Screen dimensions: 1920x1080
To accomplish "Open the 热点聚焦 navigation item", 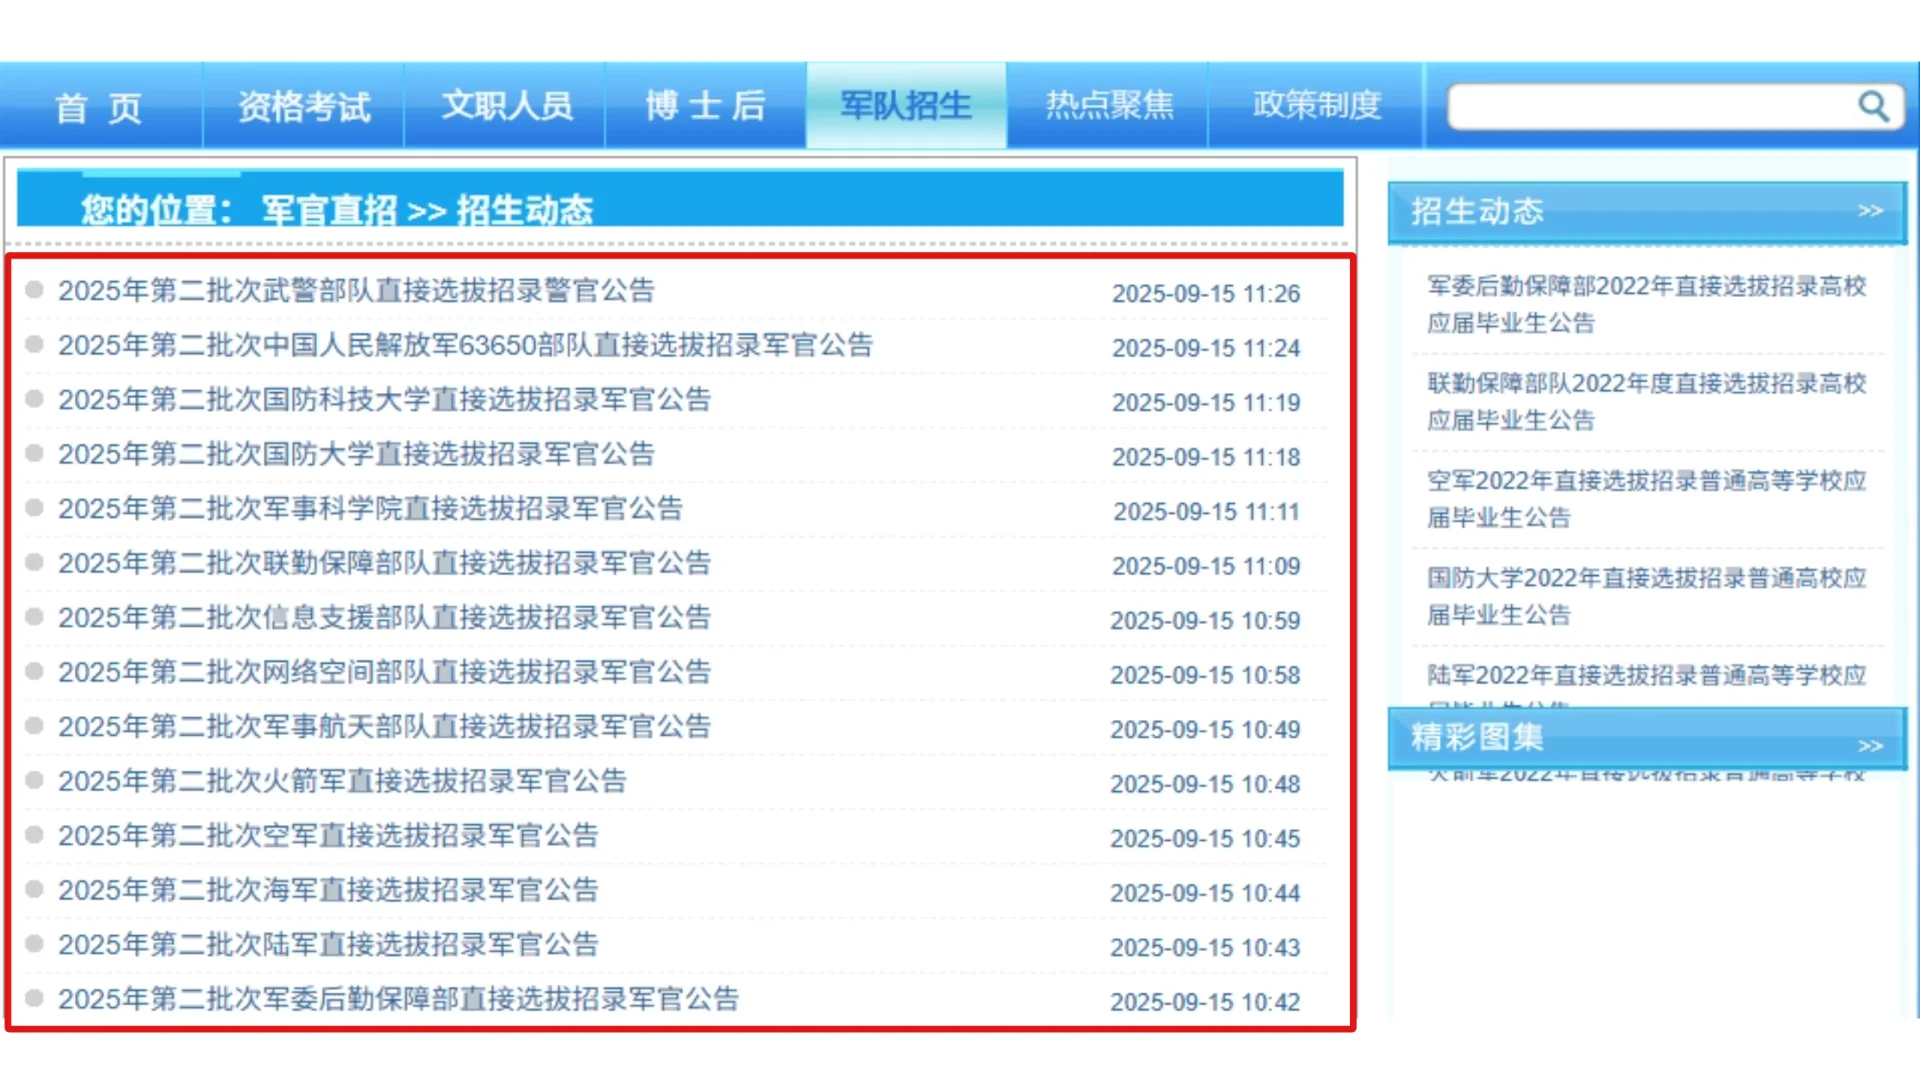I will coord(1109,106).
